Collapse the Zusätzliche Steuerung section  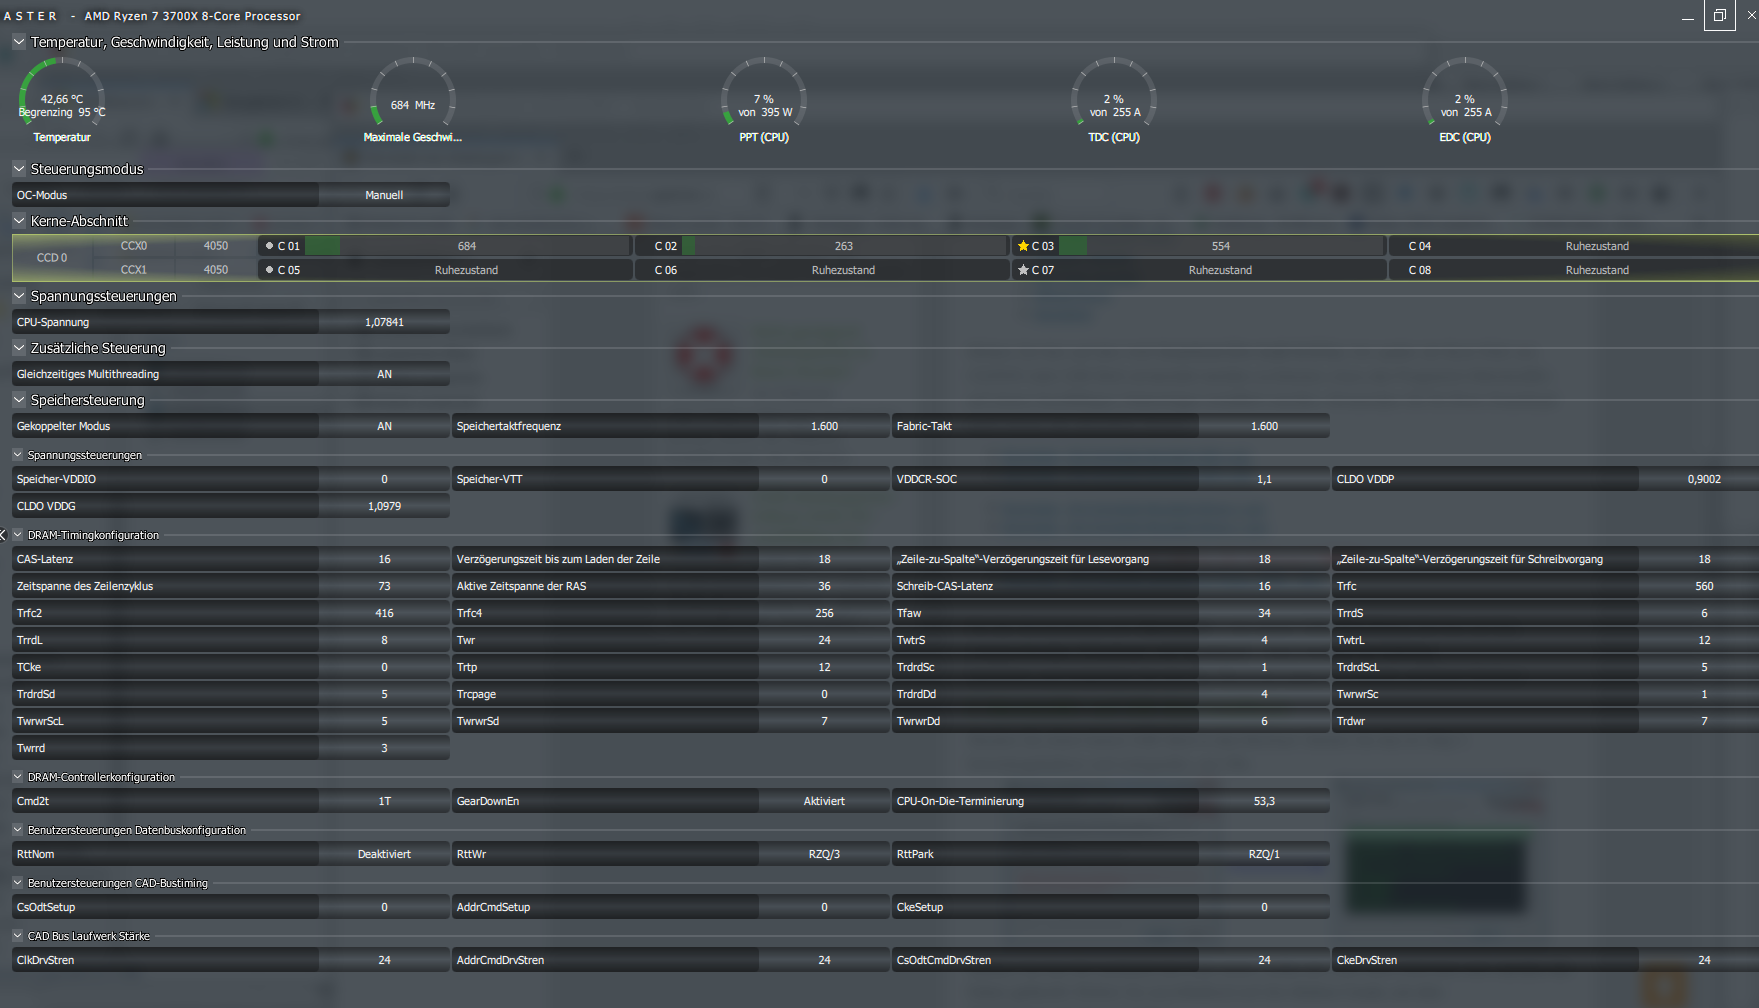(19, 348)
